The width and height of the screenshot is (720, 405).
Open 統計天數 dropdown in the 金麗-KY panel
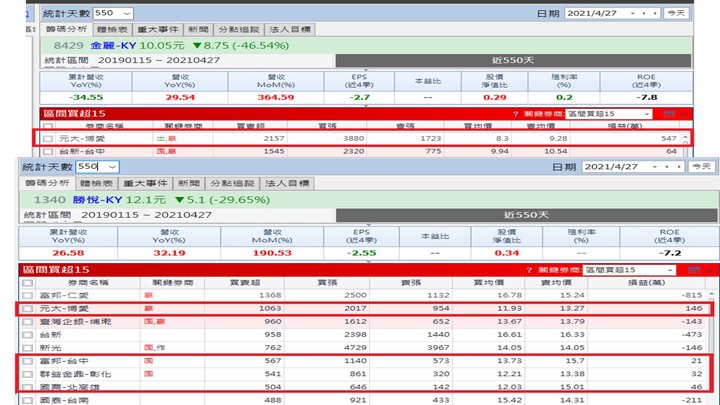[x=126, y=13]
